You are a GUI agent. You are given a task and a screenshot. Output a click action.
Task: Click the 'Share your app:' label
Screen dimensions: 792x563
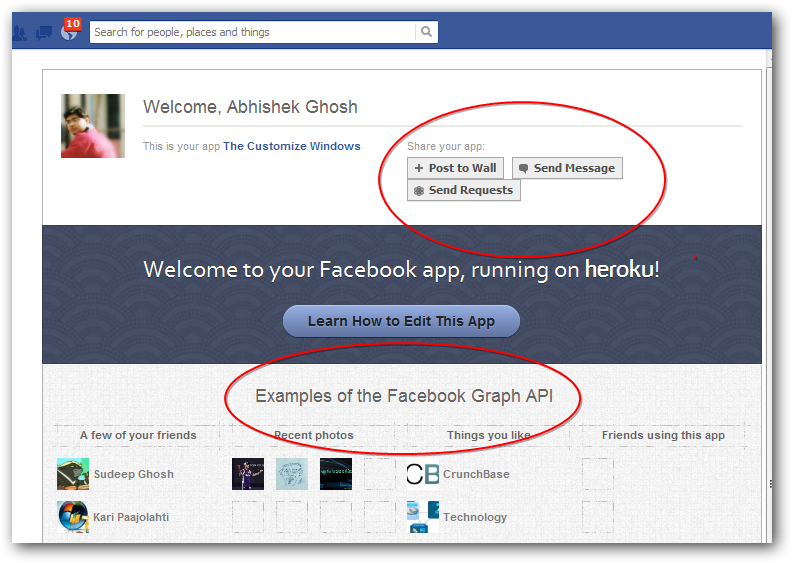tap(446, 146)
